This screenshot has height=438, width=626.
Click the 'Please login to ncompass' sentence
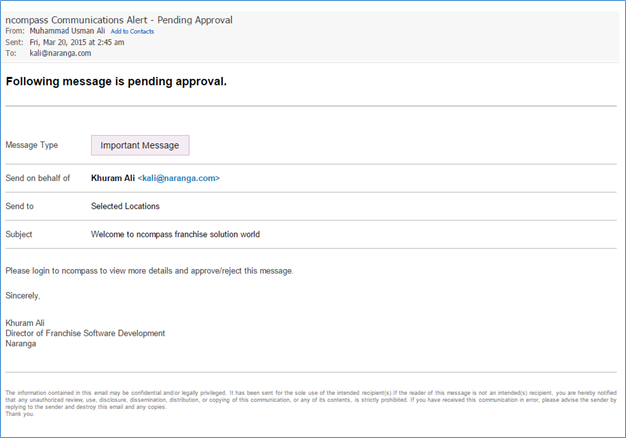pos(149,271)
